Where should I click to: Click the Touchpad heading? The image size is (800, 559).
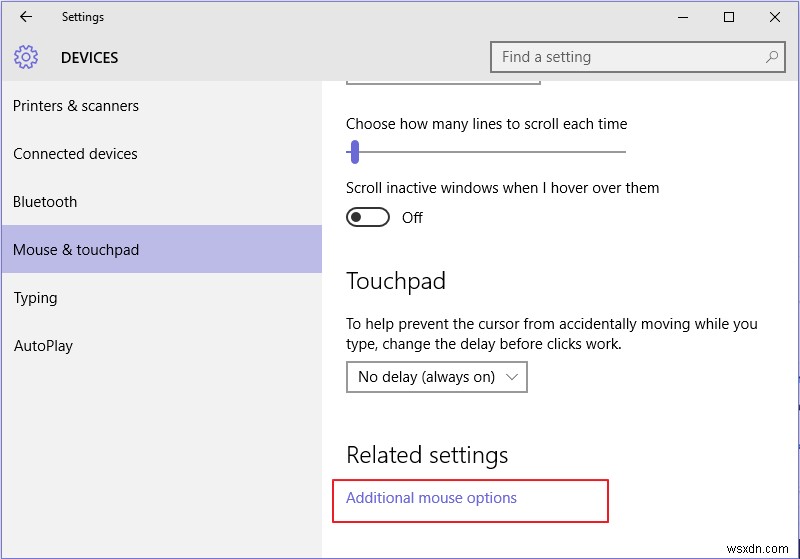[x=396, y=282]
